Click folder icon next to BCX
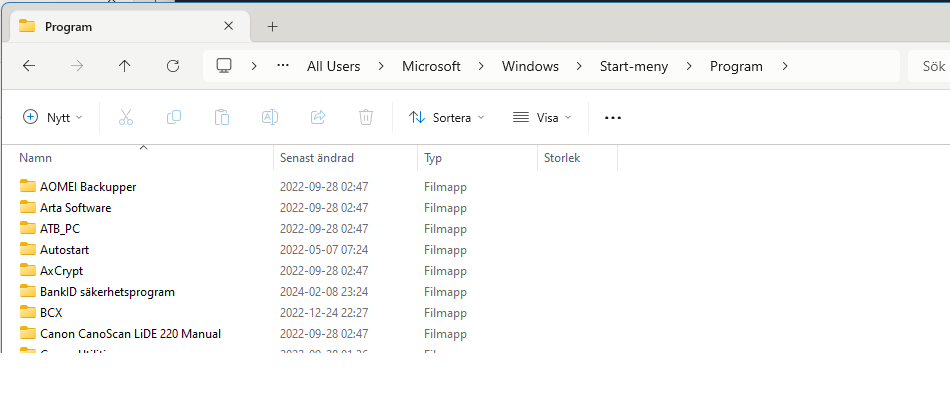This screenshot has width=950, height=401. 27,313
